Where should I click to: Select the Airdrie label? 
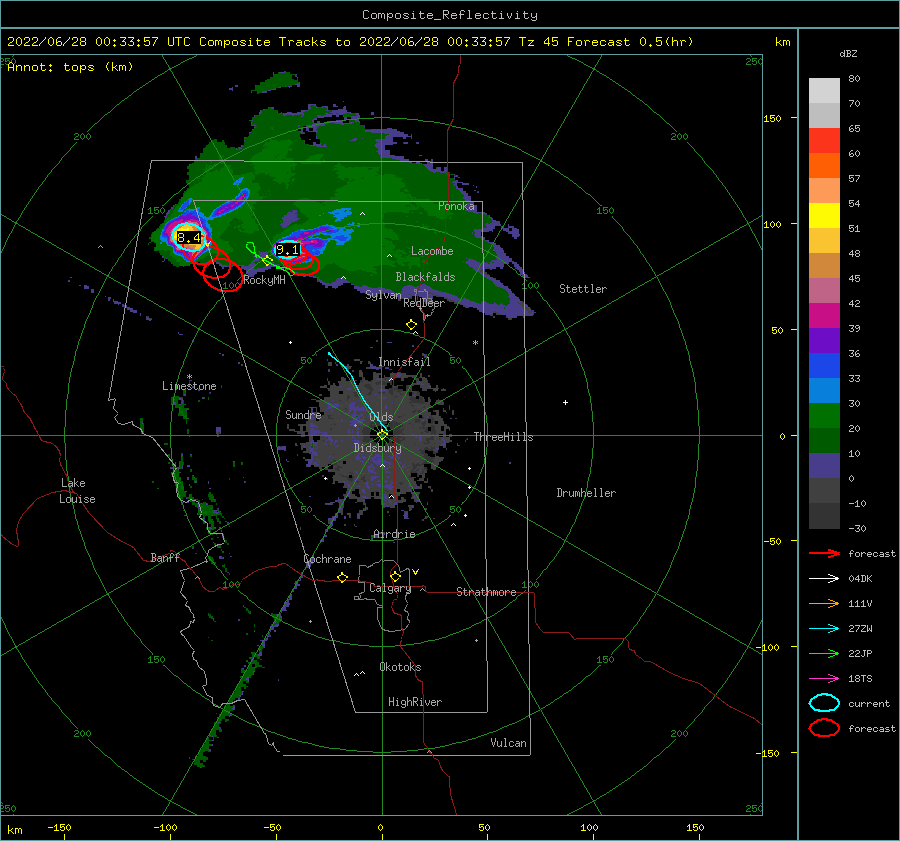394,534
